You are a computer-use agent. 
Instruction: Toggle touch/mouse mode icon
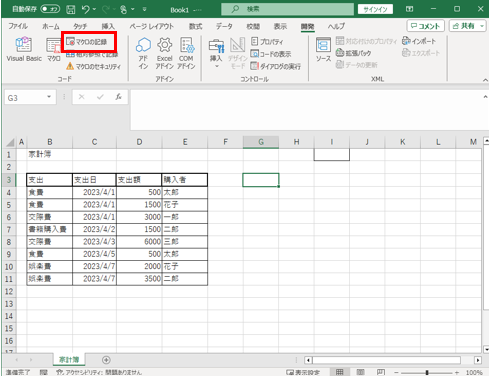pyautogui.click(x=124, y=10)
